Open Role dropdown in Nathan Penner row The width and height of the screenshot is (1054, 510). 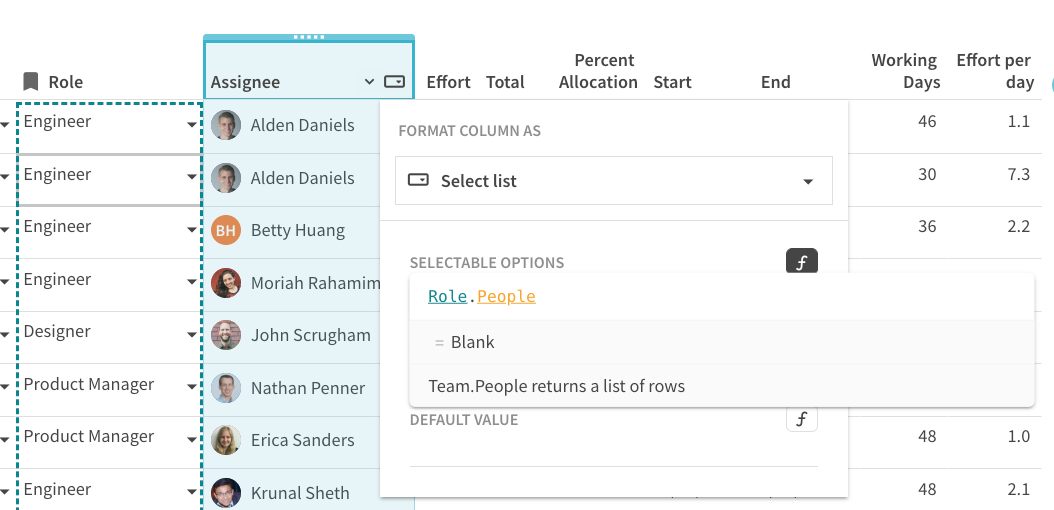click(x=192, y=387)
